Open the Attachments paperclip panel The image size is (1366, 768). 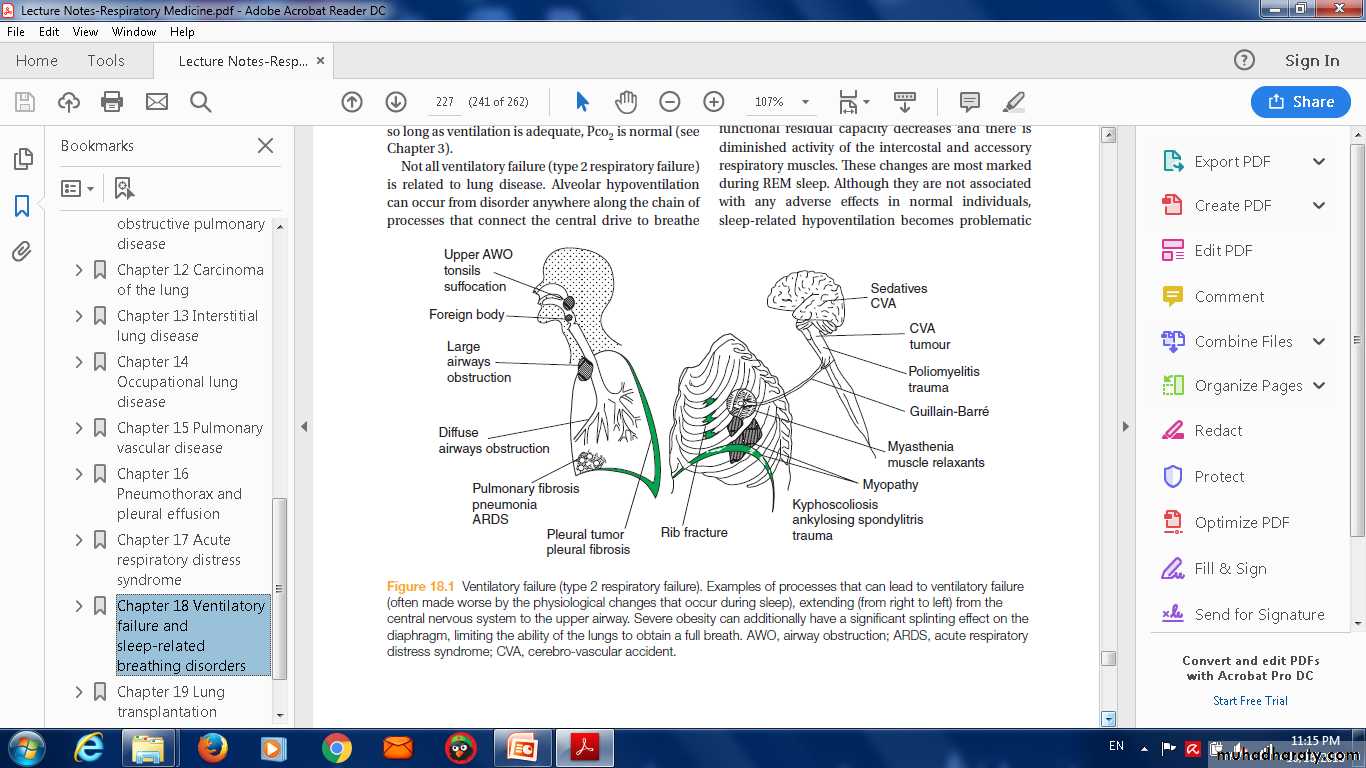22,251
